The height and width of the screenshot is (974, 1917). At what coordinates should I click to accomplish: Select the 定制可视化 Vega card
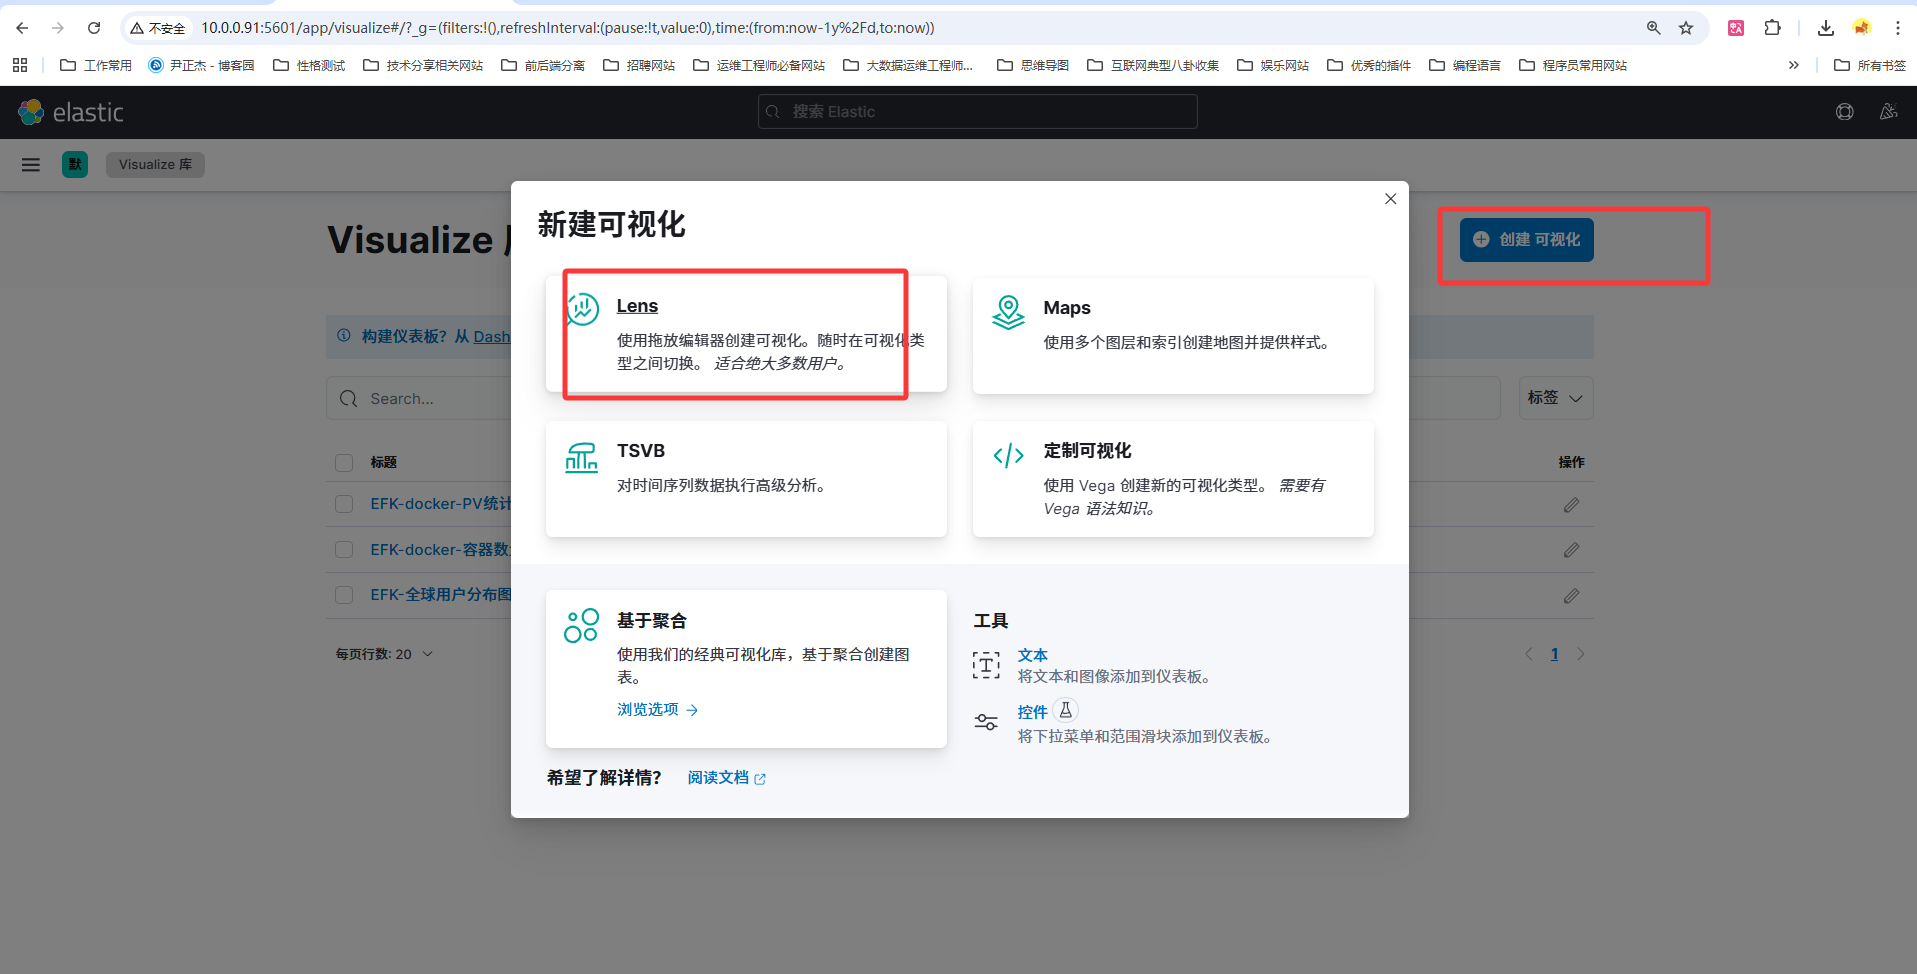1173,479
